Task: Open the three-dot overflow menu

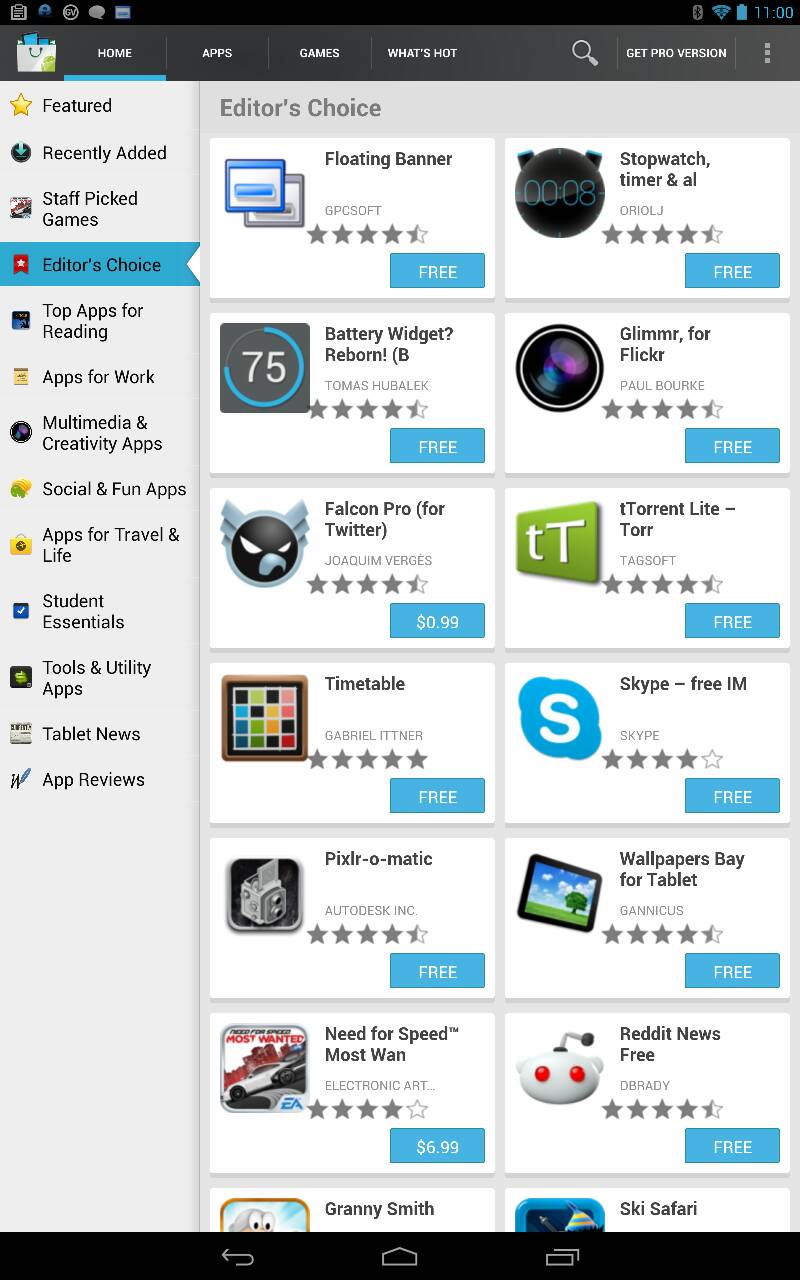Action: [x=767, y=53]
